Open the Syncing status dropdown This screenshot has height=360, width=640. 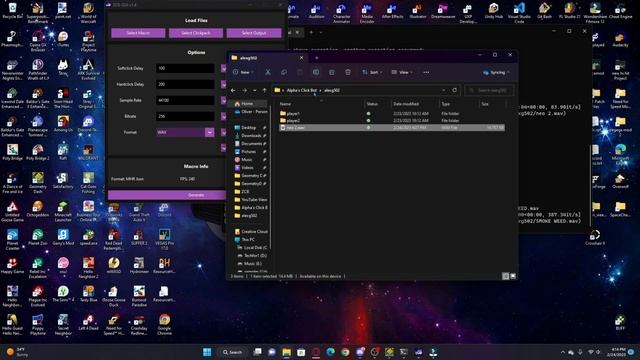pos(496,72)
